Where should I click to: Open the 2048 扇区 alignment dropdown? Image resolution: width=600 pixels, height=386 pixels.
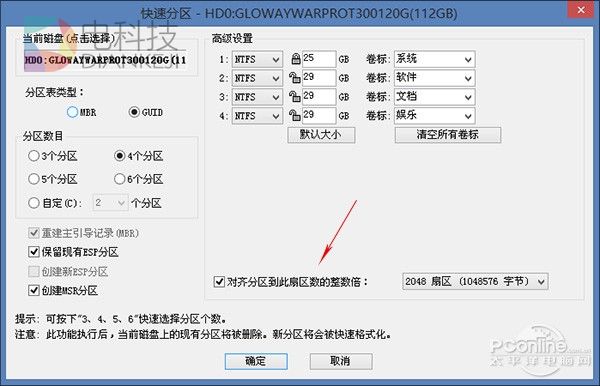coord(475,282)
